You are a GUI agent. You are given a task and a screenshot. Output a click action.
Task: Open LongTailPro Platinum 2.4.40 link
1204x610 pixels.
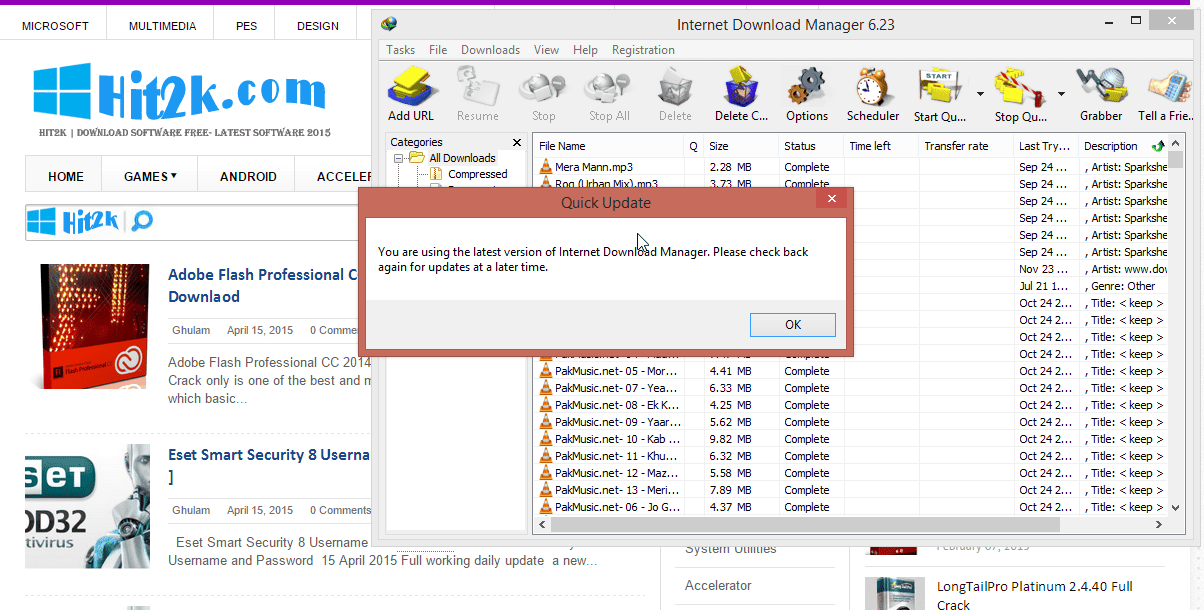pos(1035,595)
